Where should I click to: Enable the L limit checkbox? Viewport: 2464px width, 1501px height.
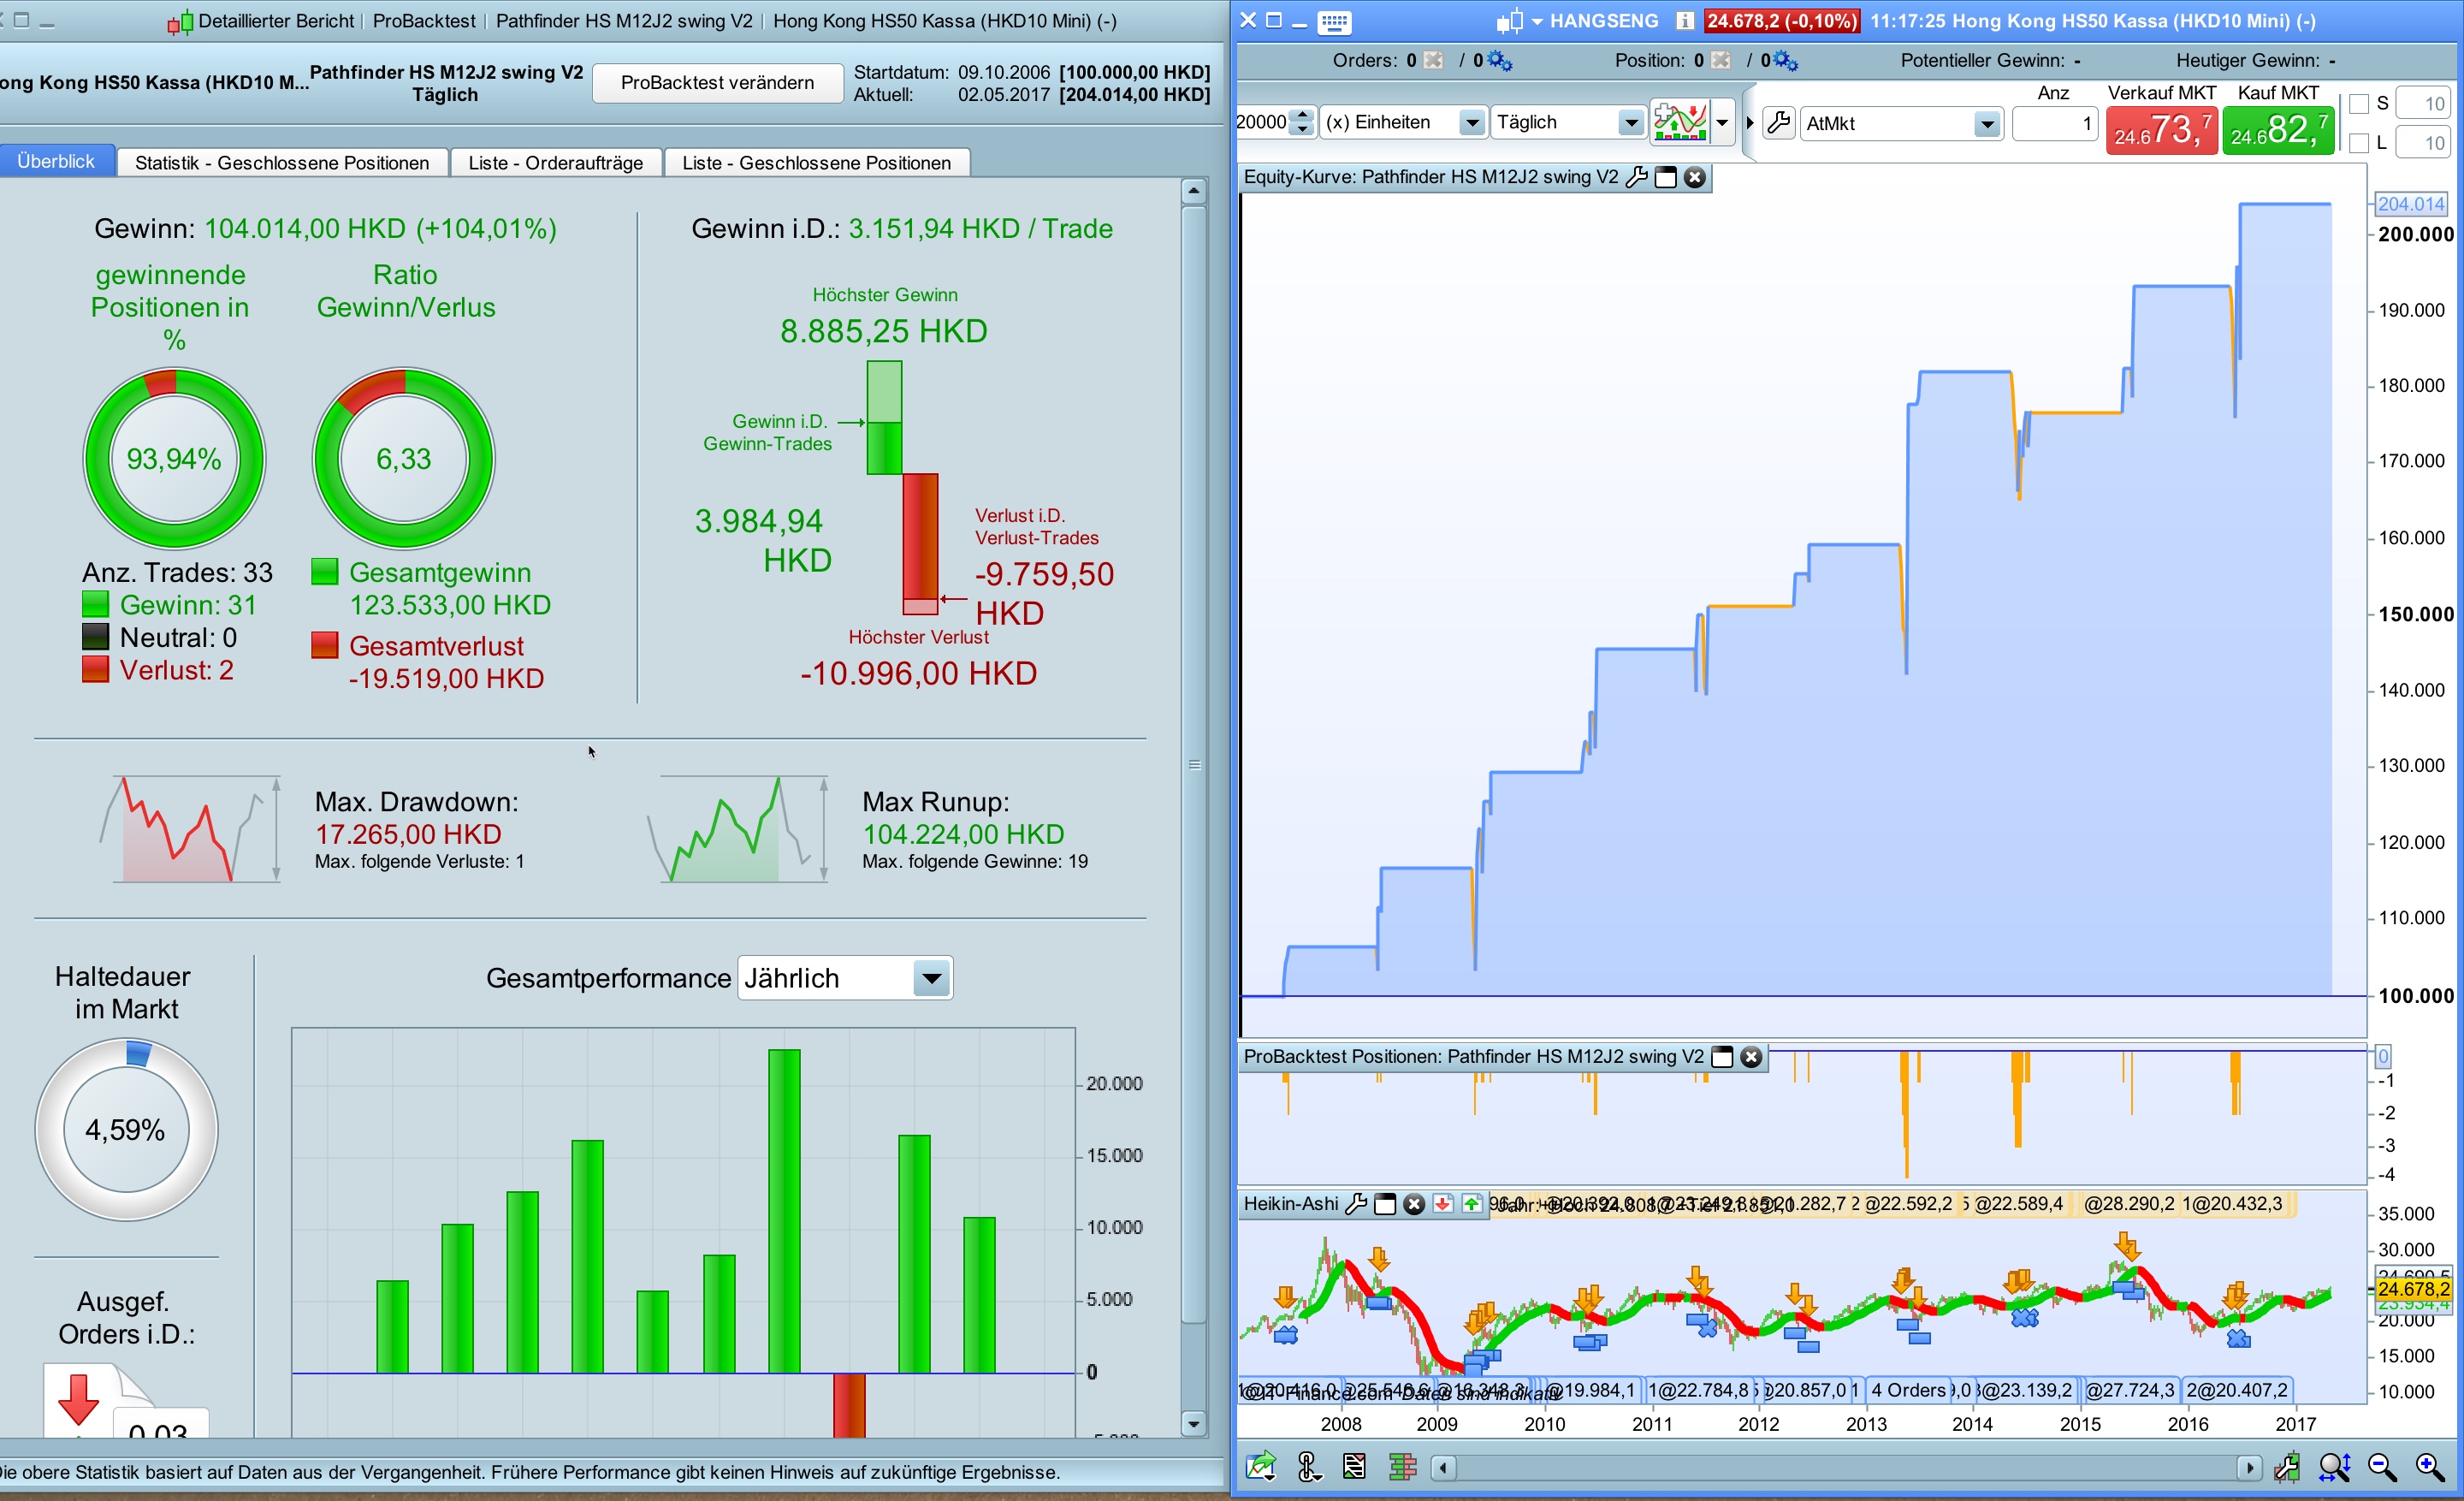coord(2359,143)
